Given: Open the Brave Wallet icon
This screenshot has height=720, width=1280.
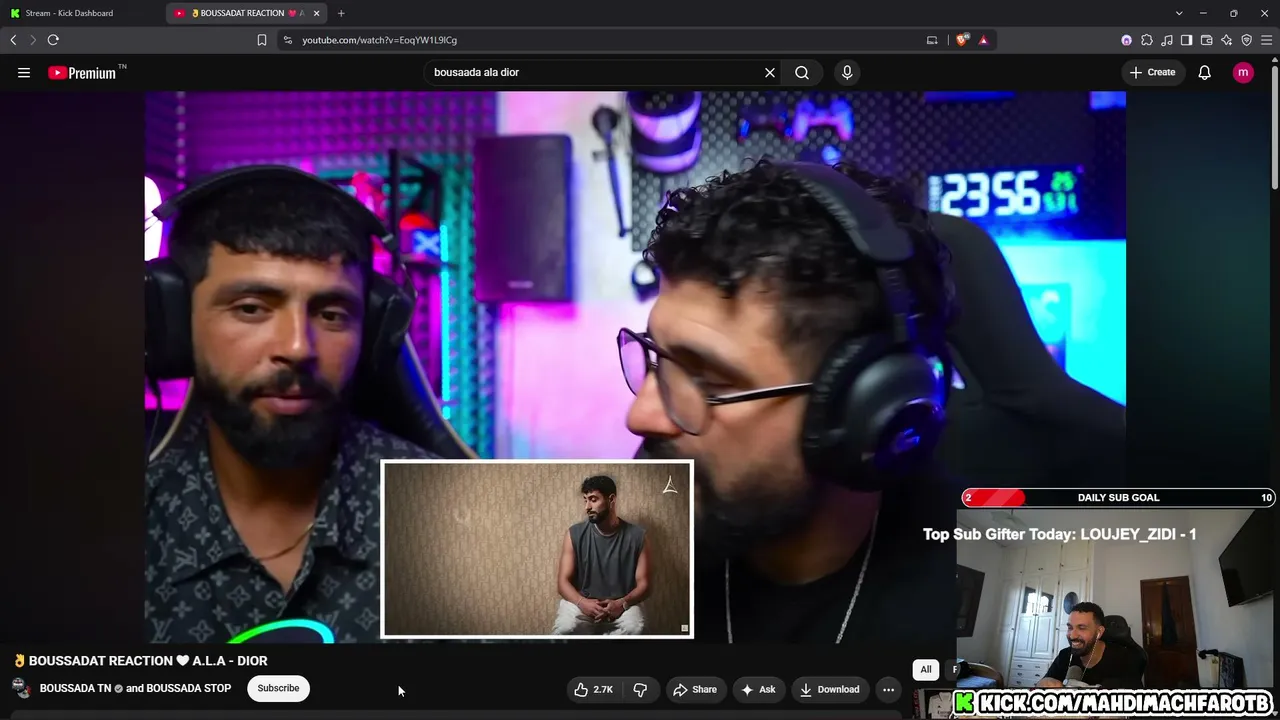Looking at the screenshot, I should (x=1206, y=40).
